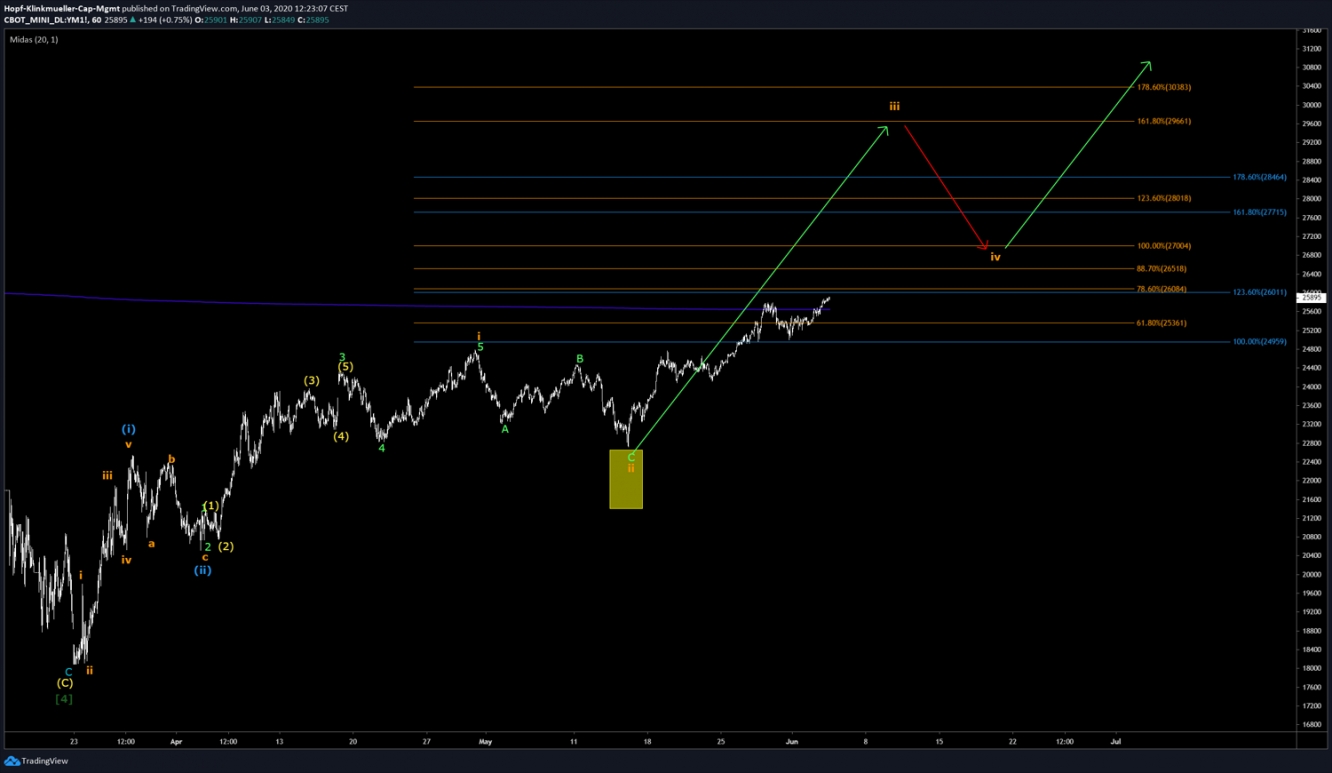
Task: Select the blue 100.00%(24959) Fibonacci label
Action: coord(1259,342)
